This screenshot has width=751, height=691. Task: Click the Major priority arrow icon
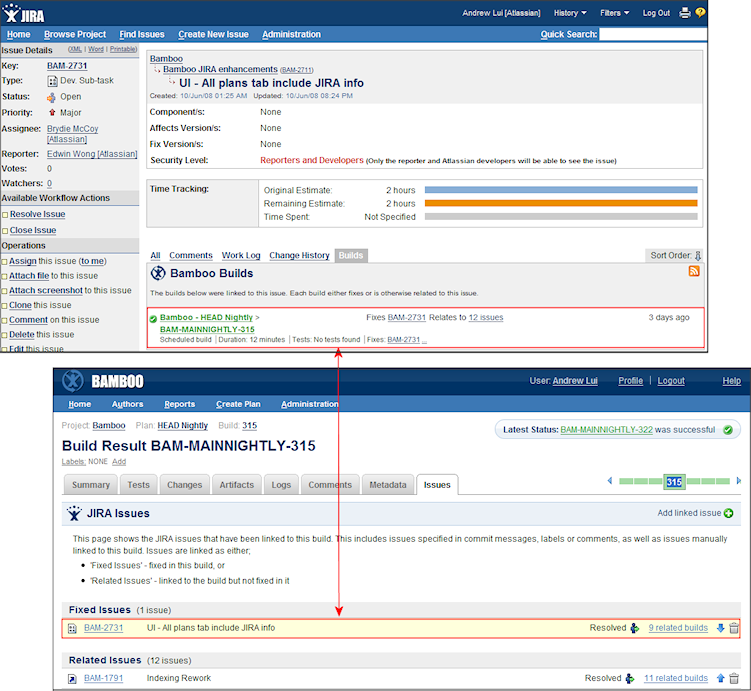tap(52, 113)
